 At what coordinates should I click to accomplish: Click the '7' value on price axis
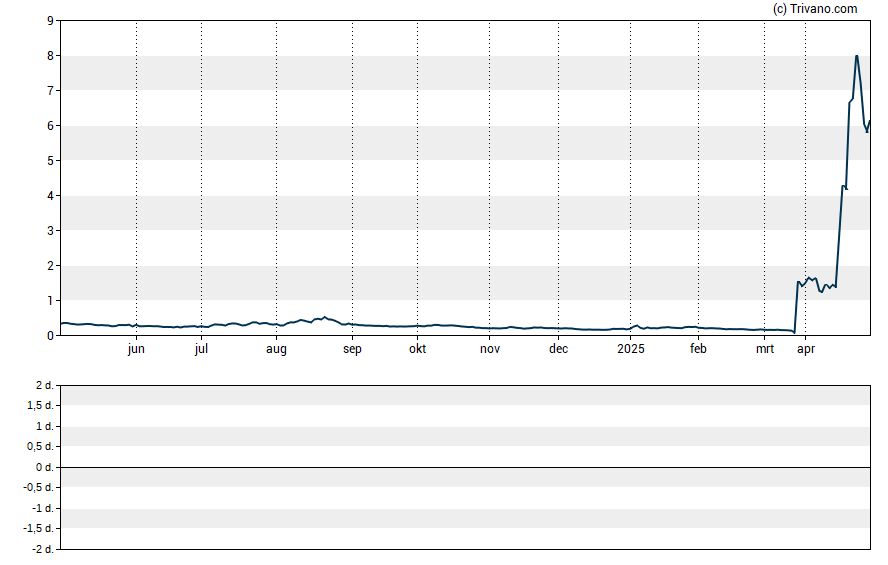point(50,91)
